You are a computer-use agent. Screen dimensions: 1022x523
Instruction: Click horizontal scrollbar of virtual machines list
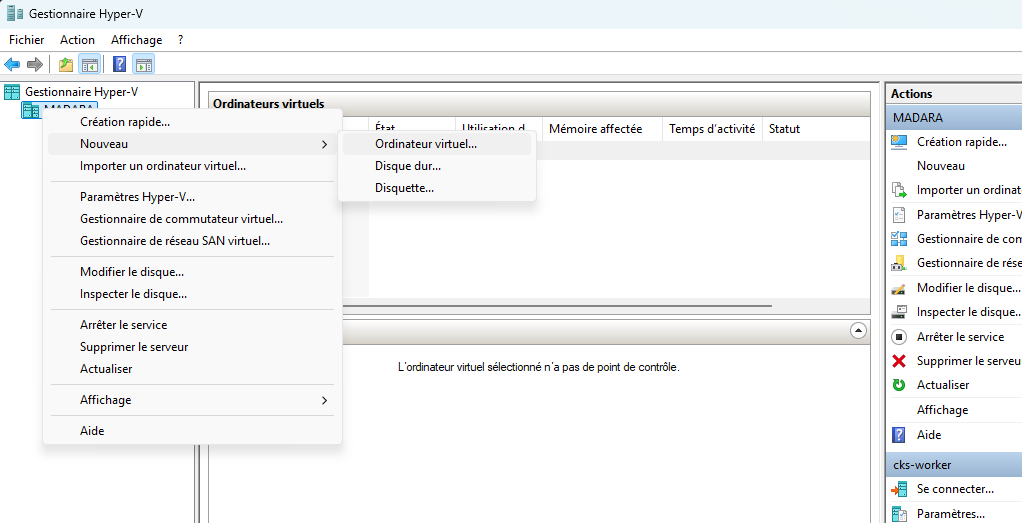tap(557, 305)
